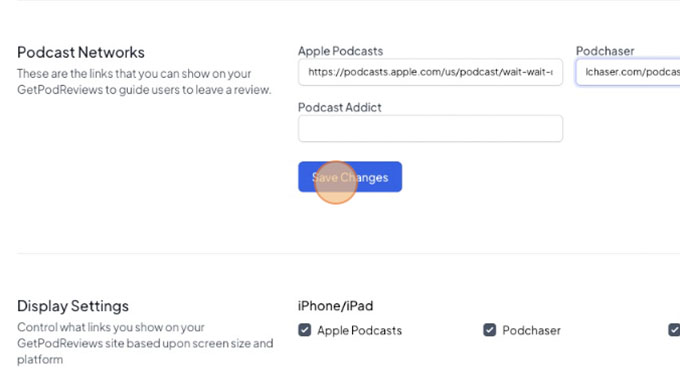Image resolution: width=680 pixels, height=375 pixels.
Task: Select the Display Settings section heading
Action: coord(73,306)
